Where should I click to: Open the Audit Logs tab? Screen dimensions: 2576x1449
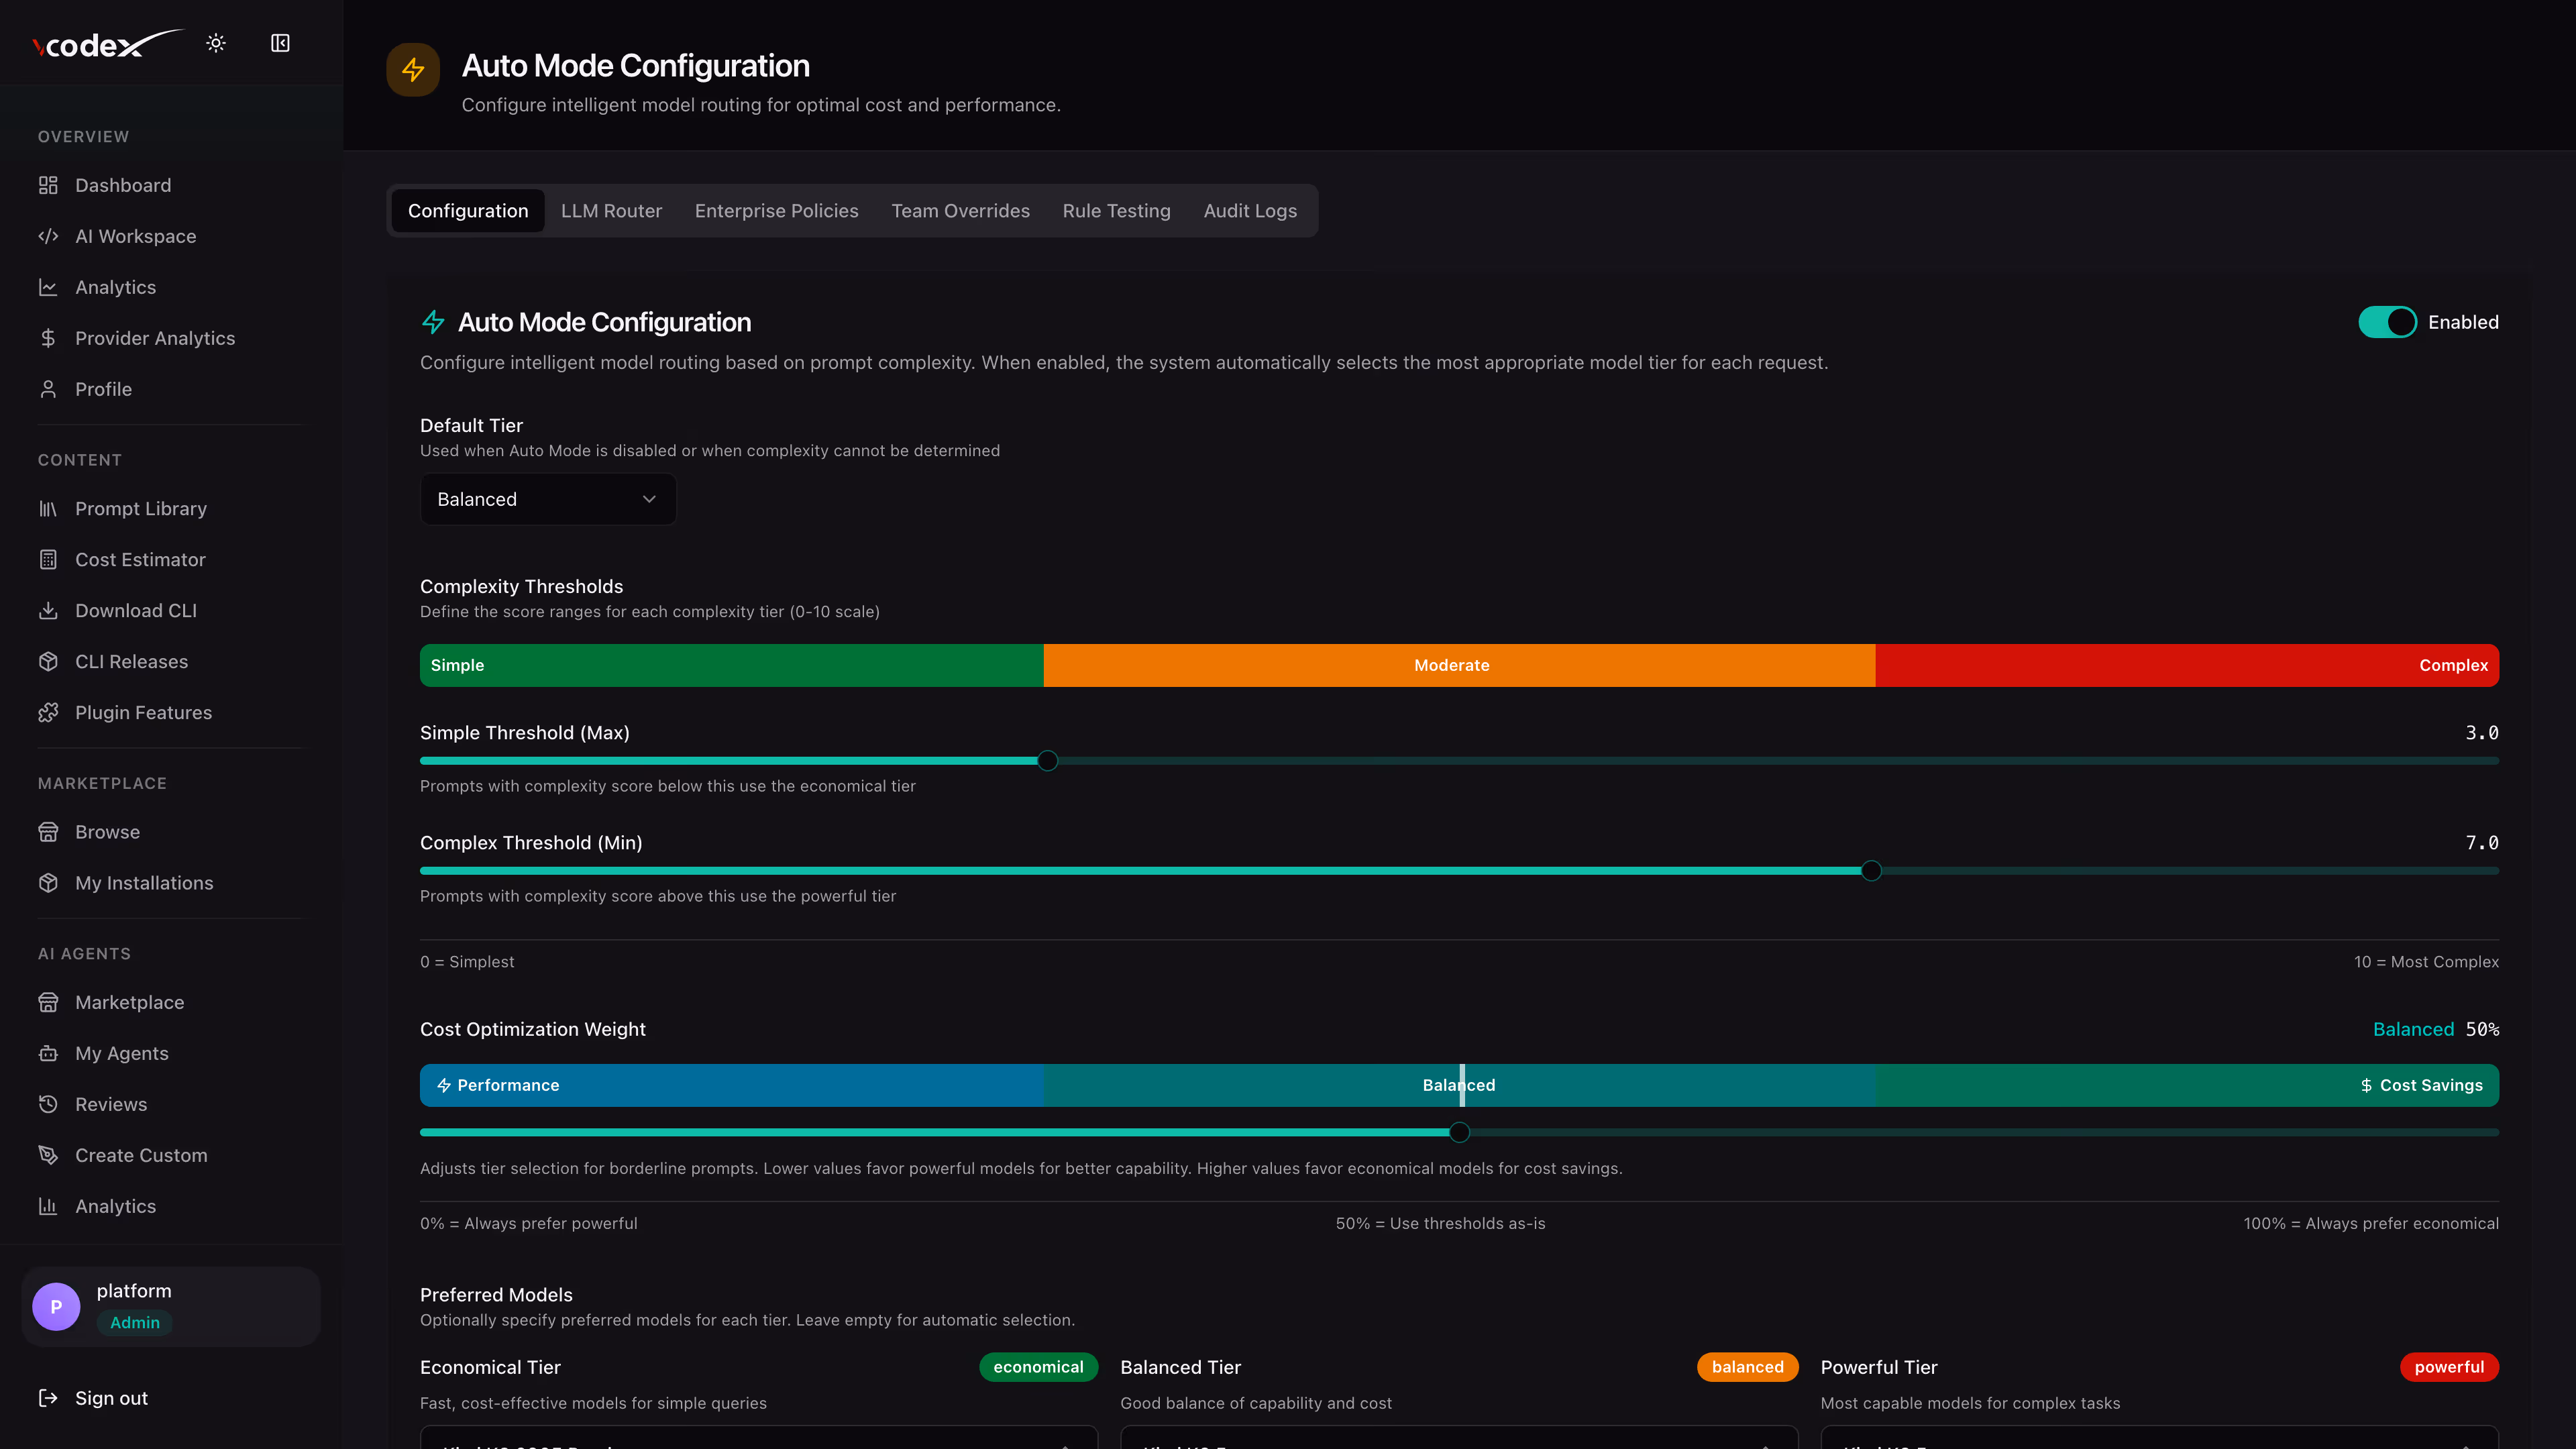[x=1250, y=211]
